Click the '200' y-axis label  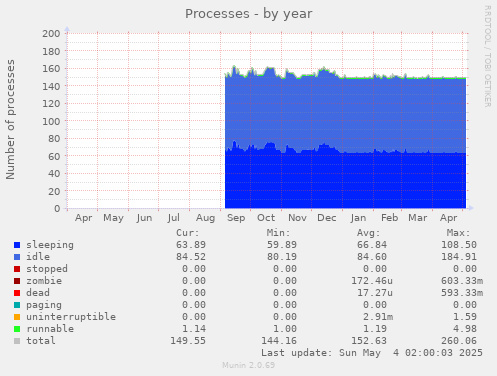pos(51,34)
